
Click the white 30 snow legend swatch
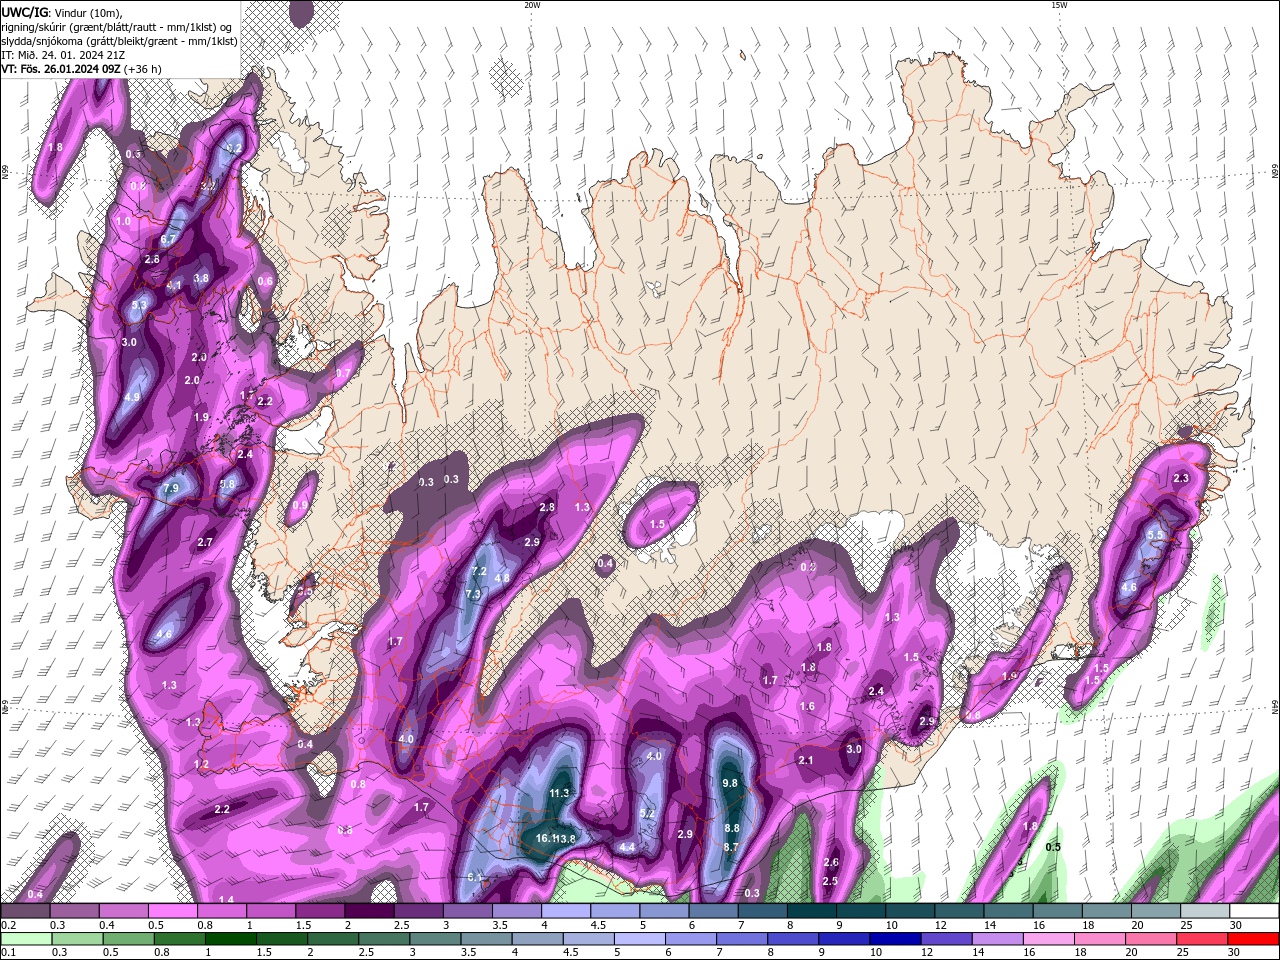coord(1255,911)
